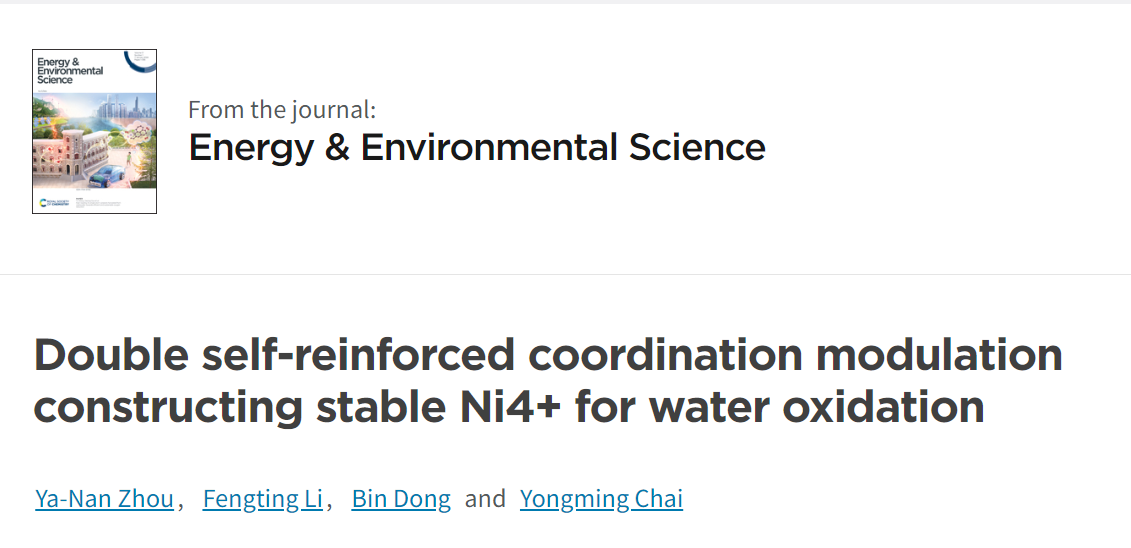The width and height of the screenshot is (1131, 548).
Task: Click the large Energy & Environmental Science heading
Action: coord(477,147)
